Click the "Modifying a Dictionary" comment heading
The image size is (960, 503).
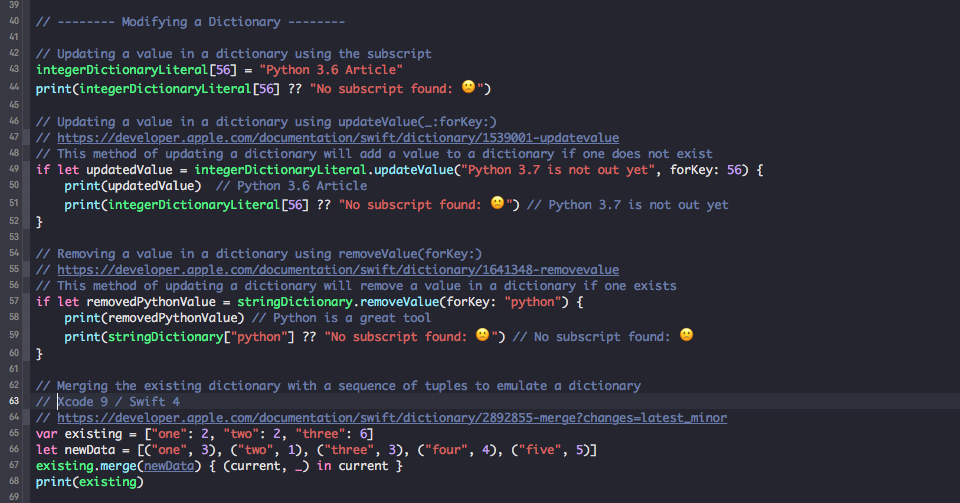point(190,22)
